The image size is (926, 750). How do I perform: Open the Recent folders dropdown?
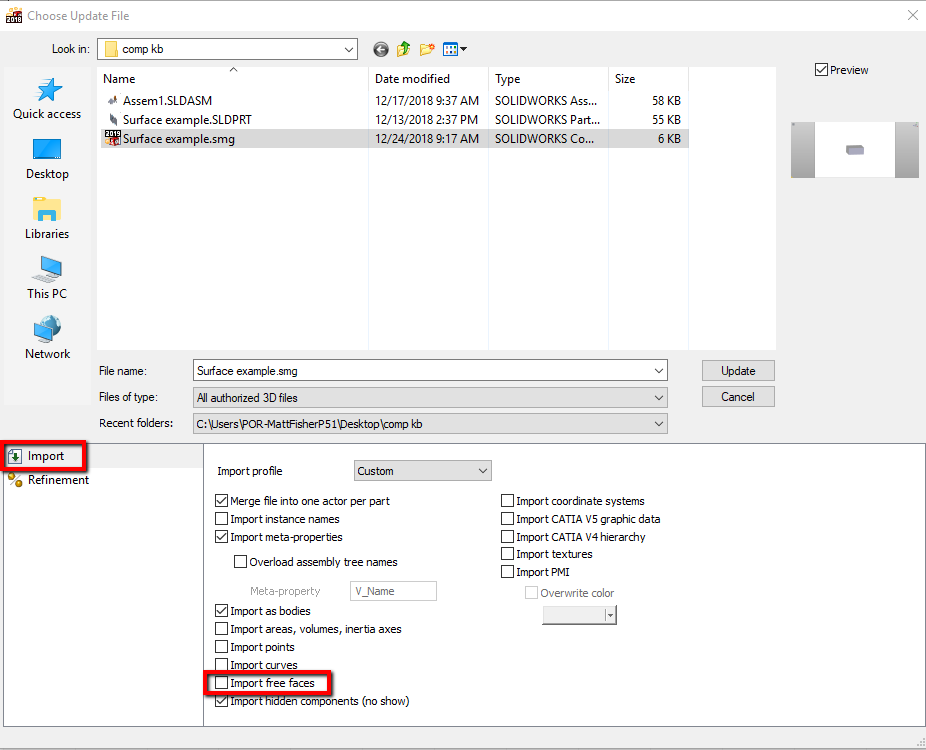430,423
